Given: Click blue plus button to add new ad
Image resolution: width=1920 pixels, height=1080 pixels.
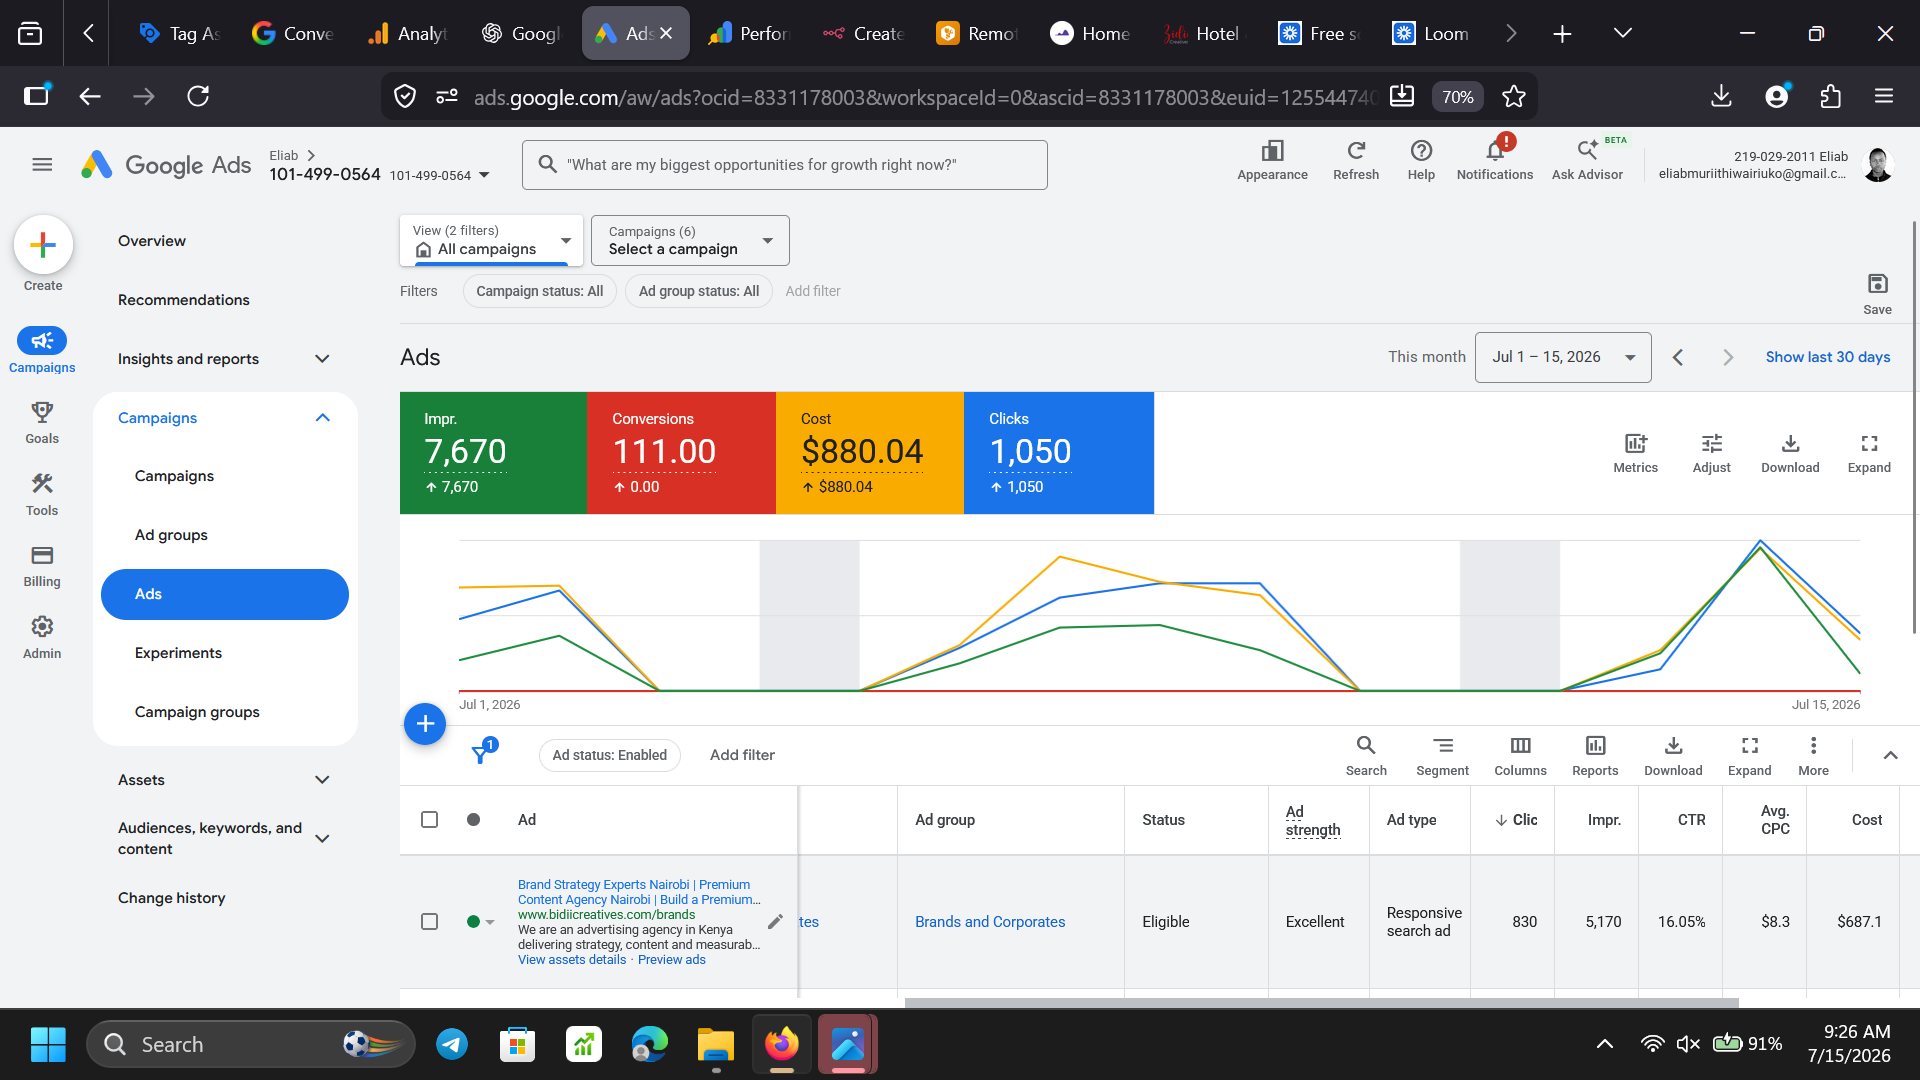Looking at the screenshot, I should click(425, 723).
